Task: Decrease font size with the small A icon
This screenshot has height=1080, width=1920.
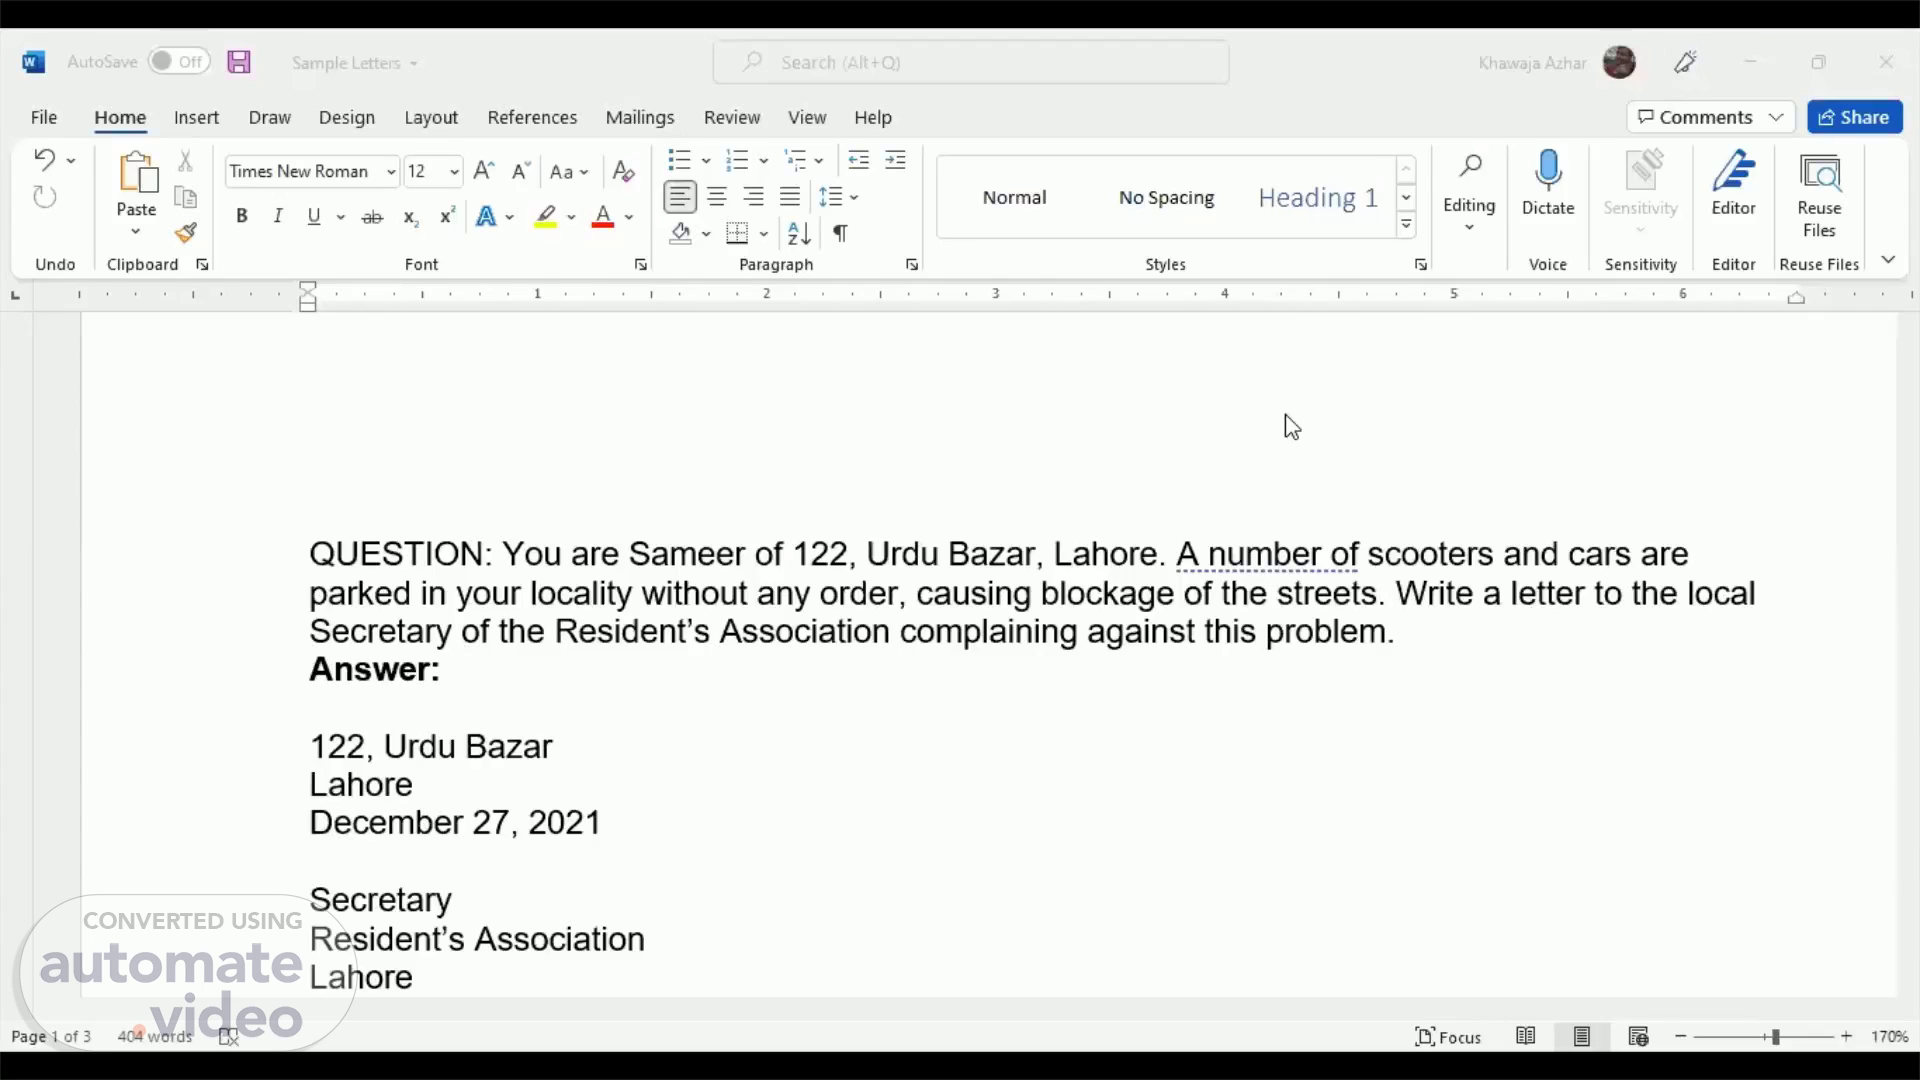Action: point(520,171)
